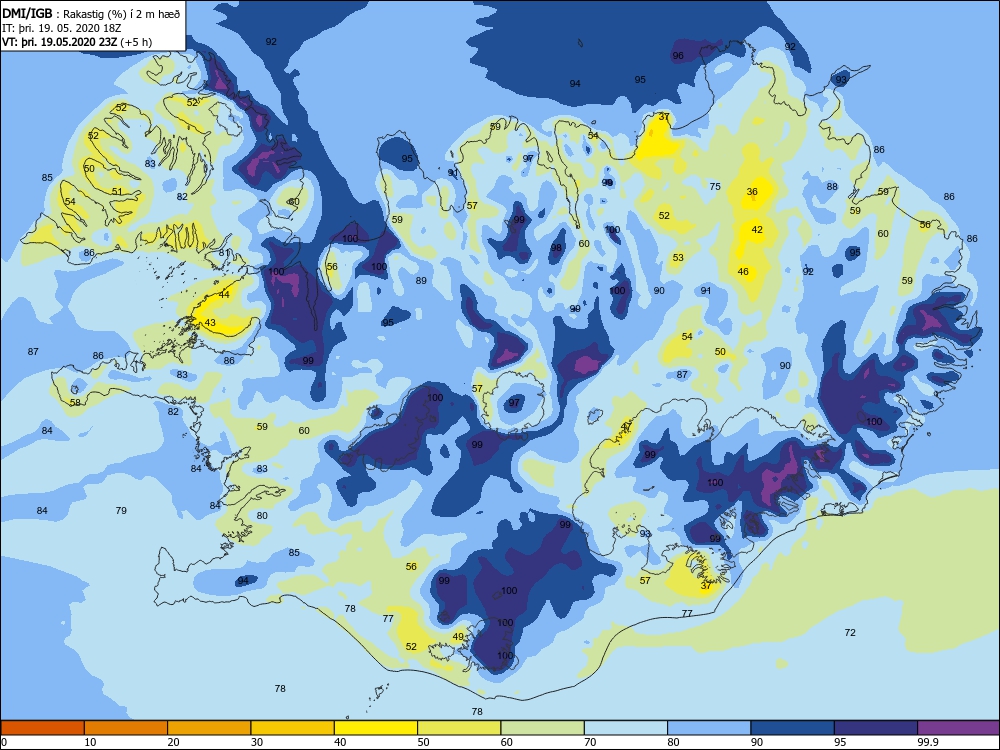This screenshot has height=750, width=1000.
Task: Click the title 'DMI/IGB : Rakastig (%) í 2 m hæð'
Action: pos(92,13)
